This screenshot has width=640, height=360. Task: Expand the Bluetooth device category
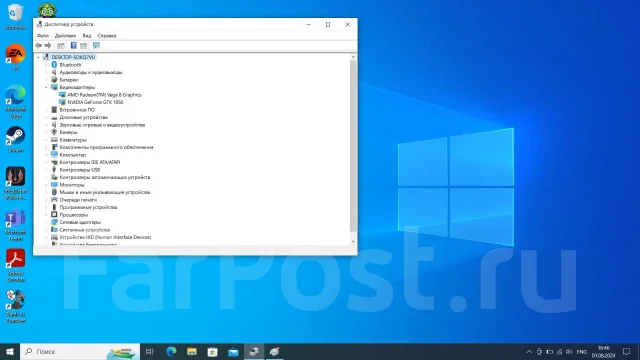(x=47, y=65)
